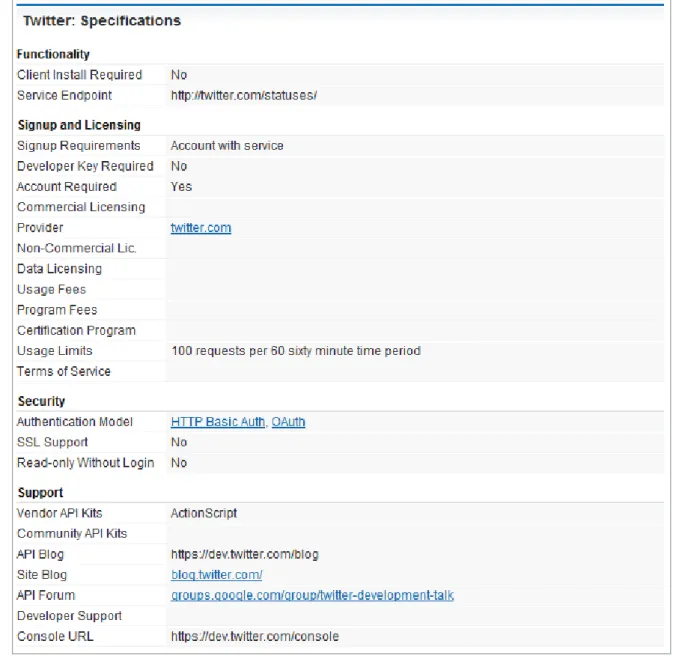This screenshot has height=656, width=673.
Task: Click the Functionality section header
Action: [x=53, y=54]
